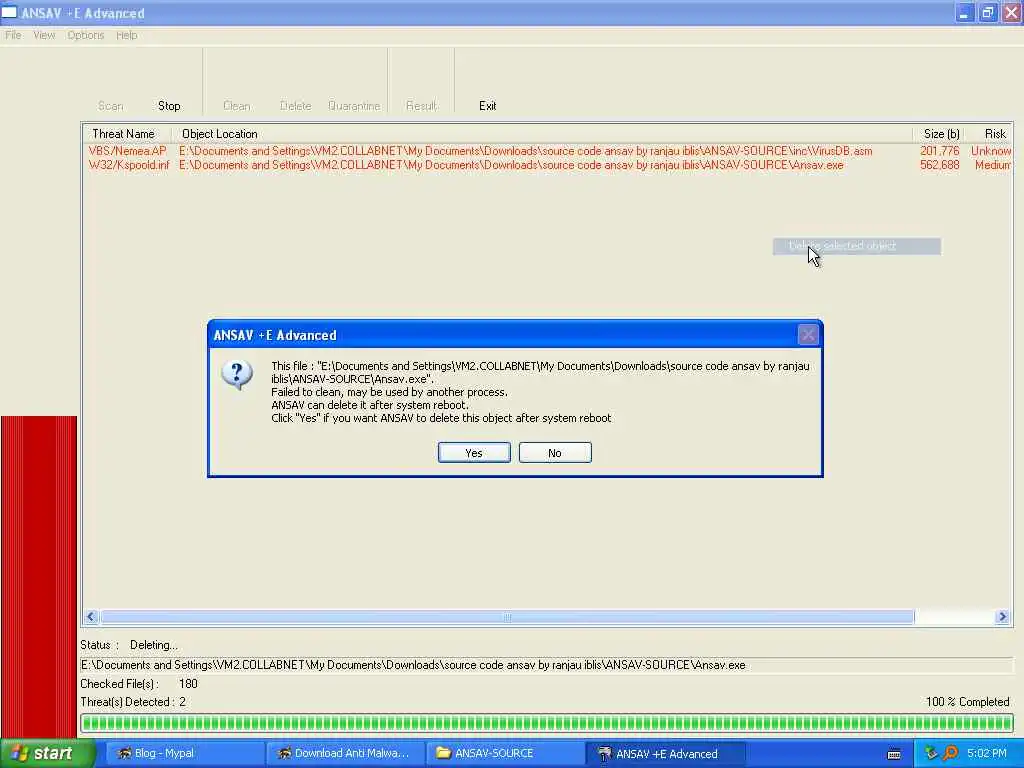This screenshot has height=768, width=1024.
Task: Click ANSAV +E Advanced taskbar button
Action: coord(666,754)
